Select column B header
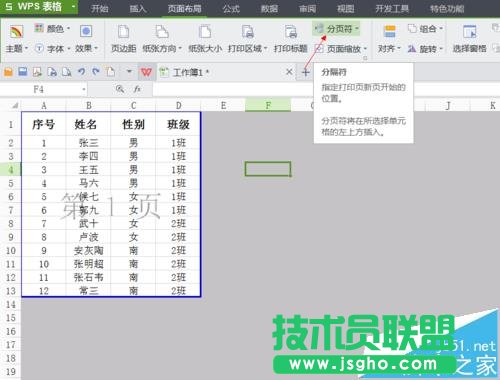 coord(89,106)
